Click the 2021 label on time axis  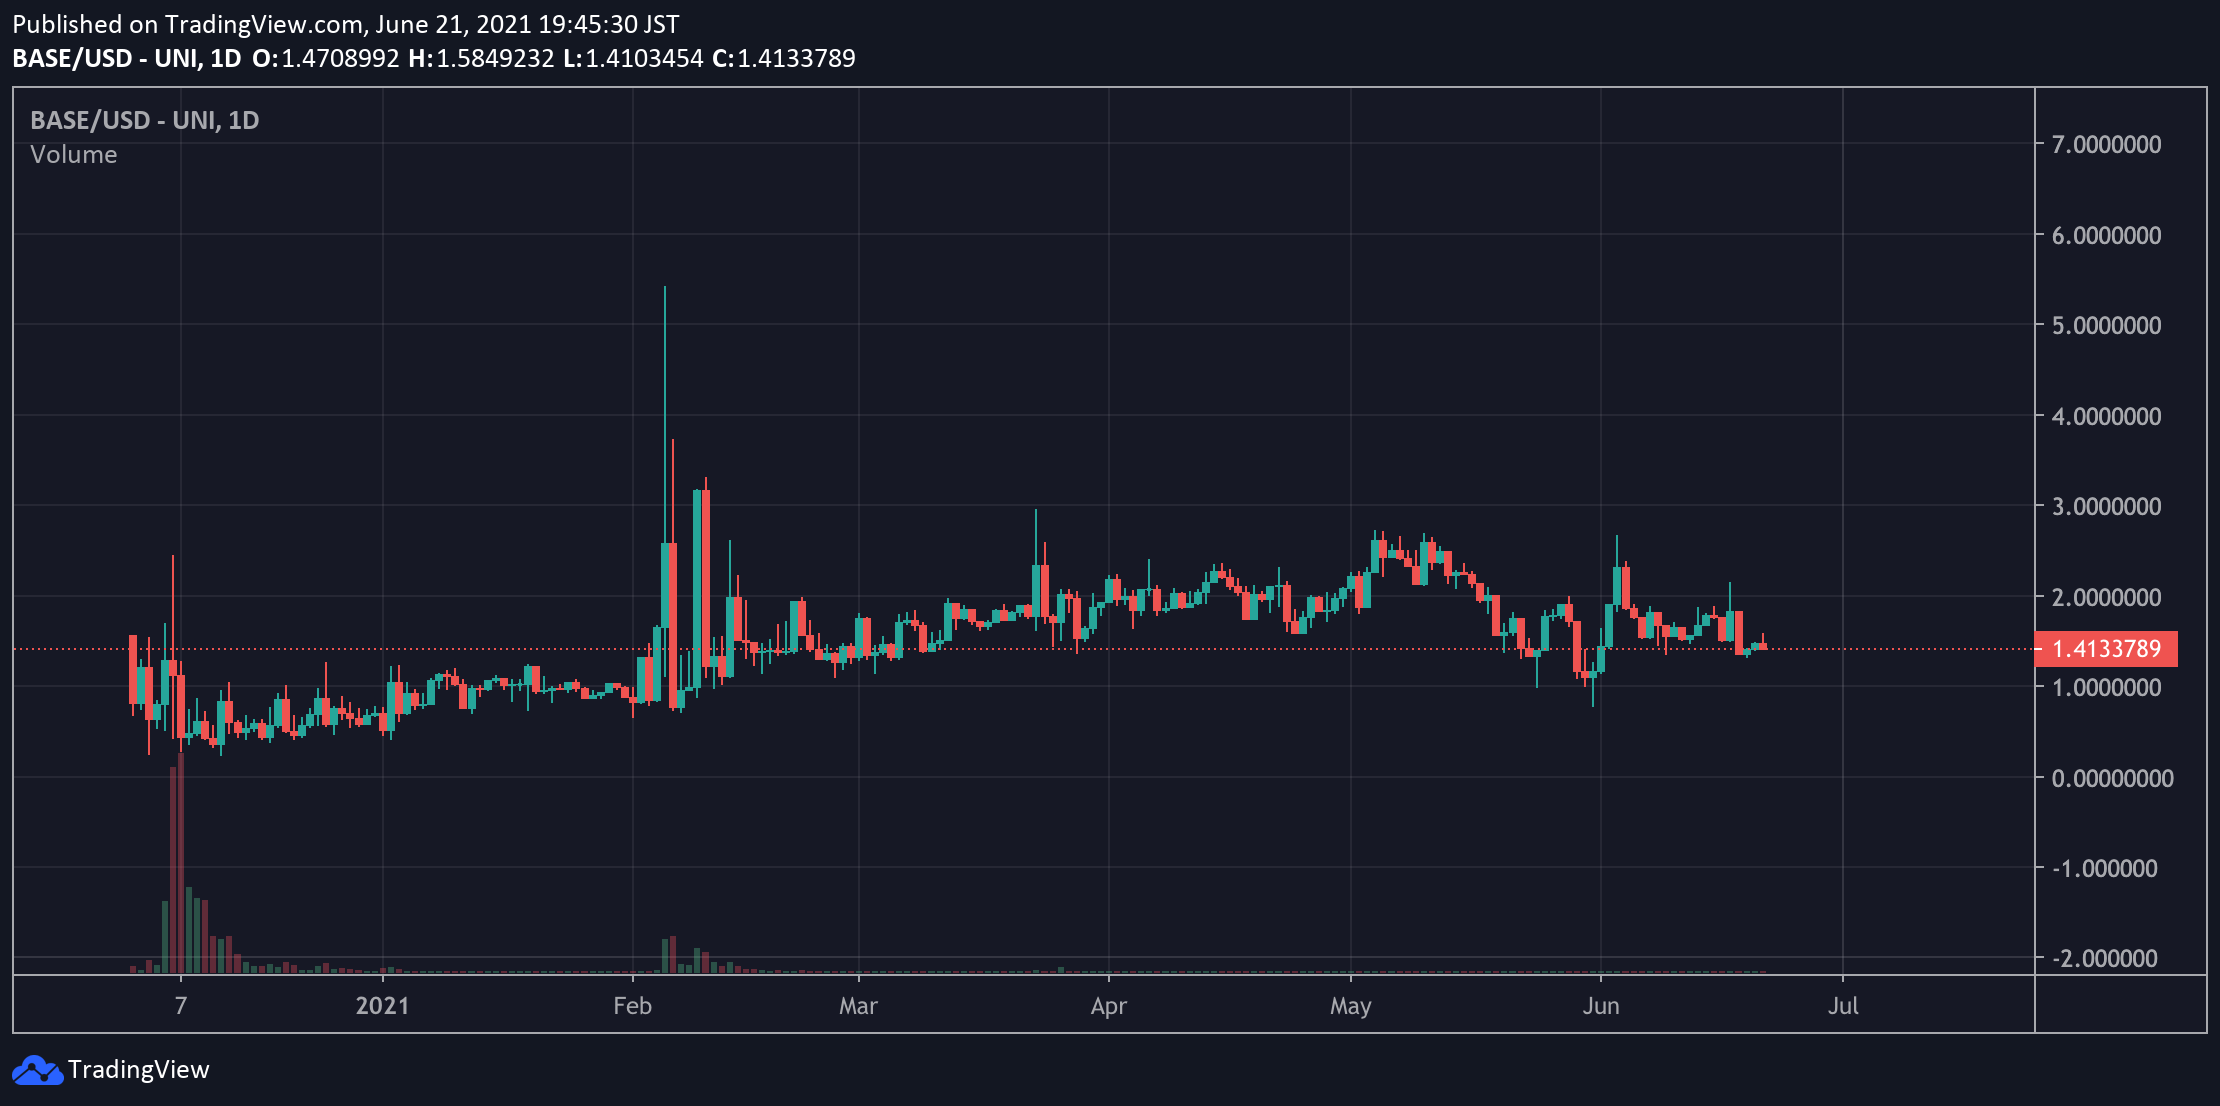[x=382, y=1006]
